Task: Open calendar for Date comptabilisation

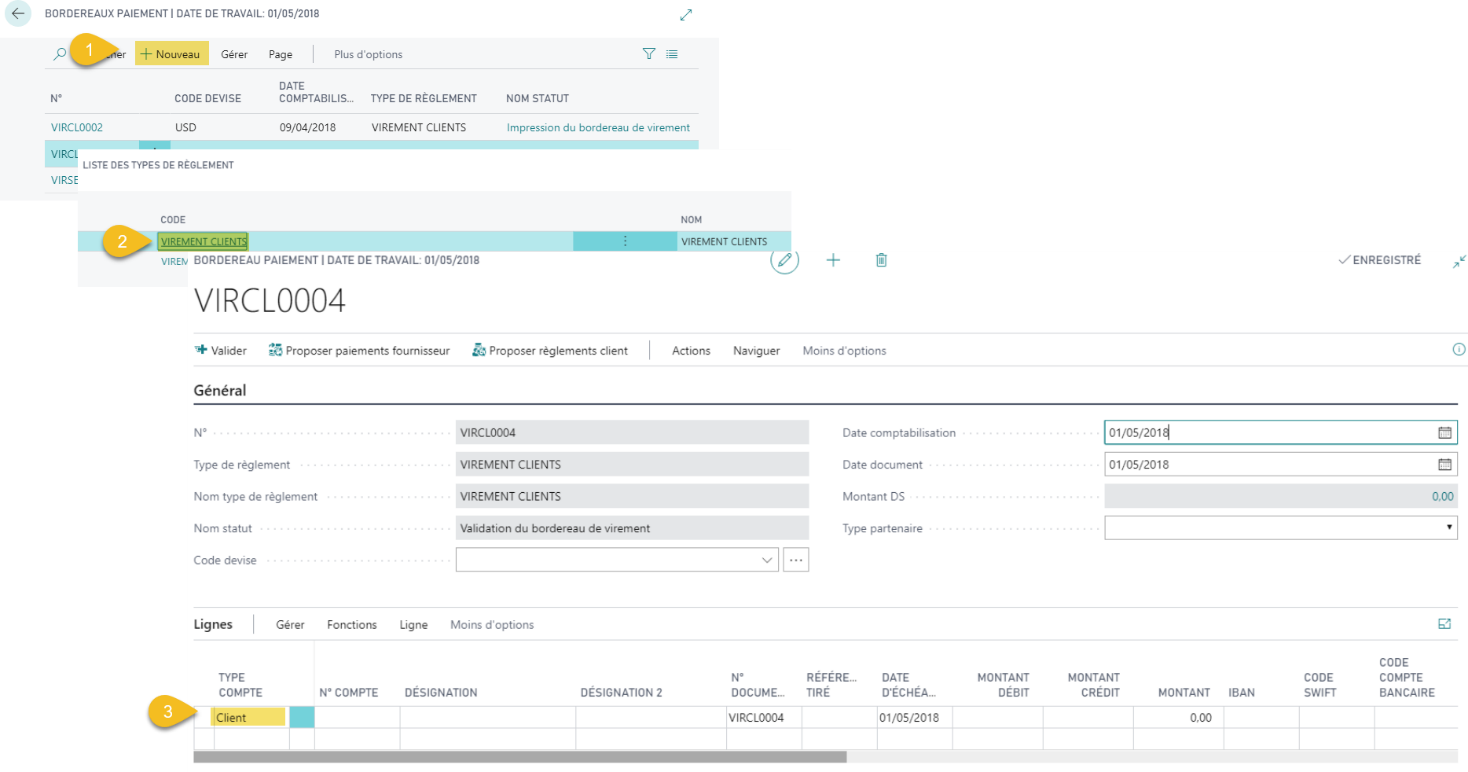Action: tap(1444, 433)
